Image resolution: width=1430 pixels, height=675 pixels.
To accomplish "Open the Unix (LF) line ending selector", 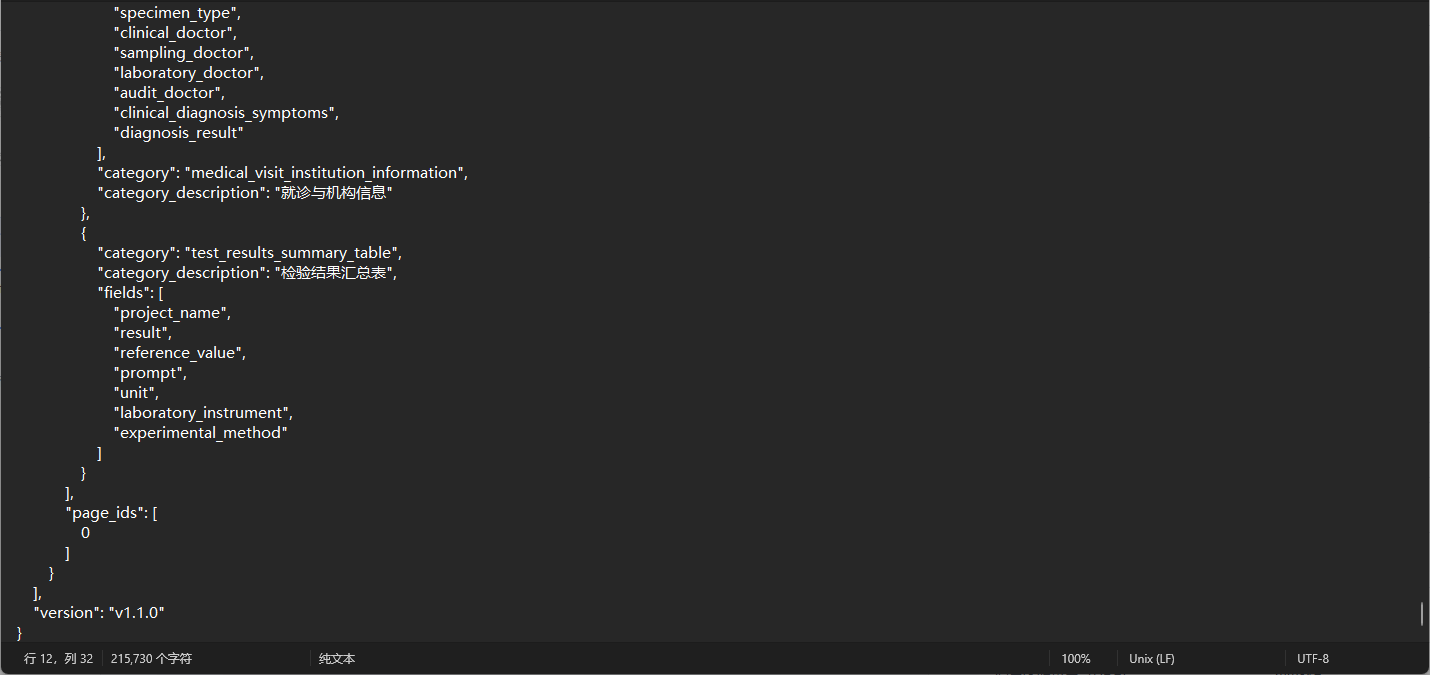I will (1152, 659).
